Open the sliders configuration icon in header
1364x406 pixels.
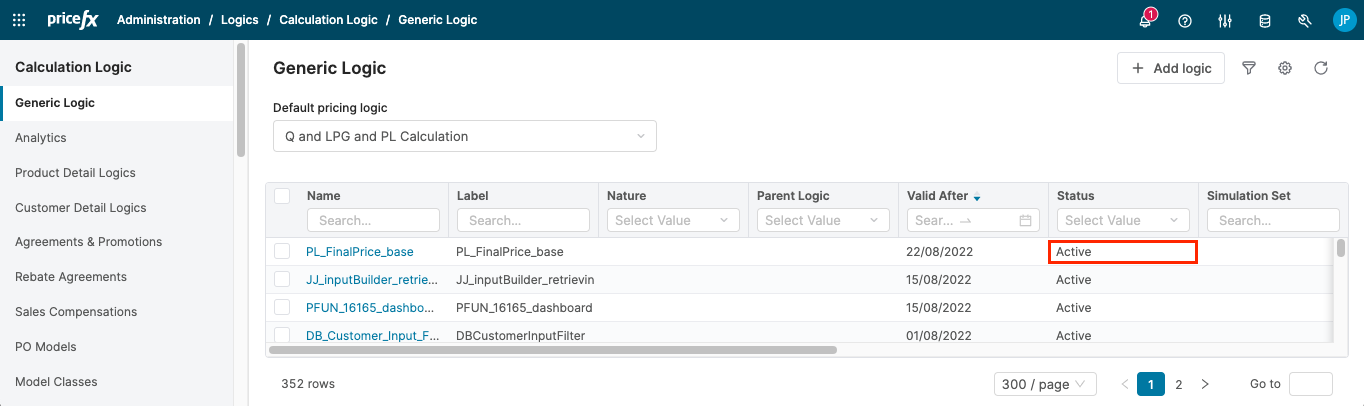1225,21
